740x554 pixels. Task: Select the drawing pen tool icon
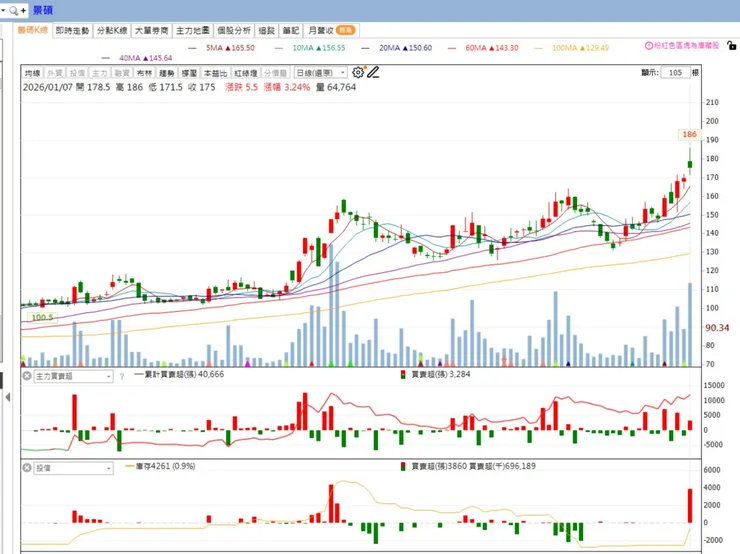(373, 72)
